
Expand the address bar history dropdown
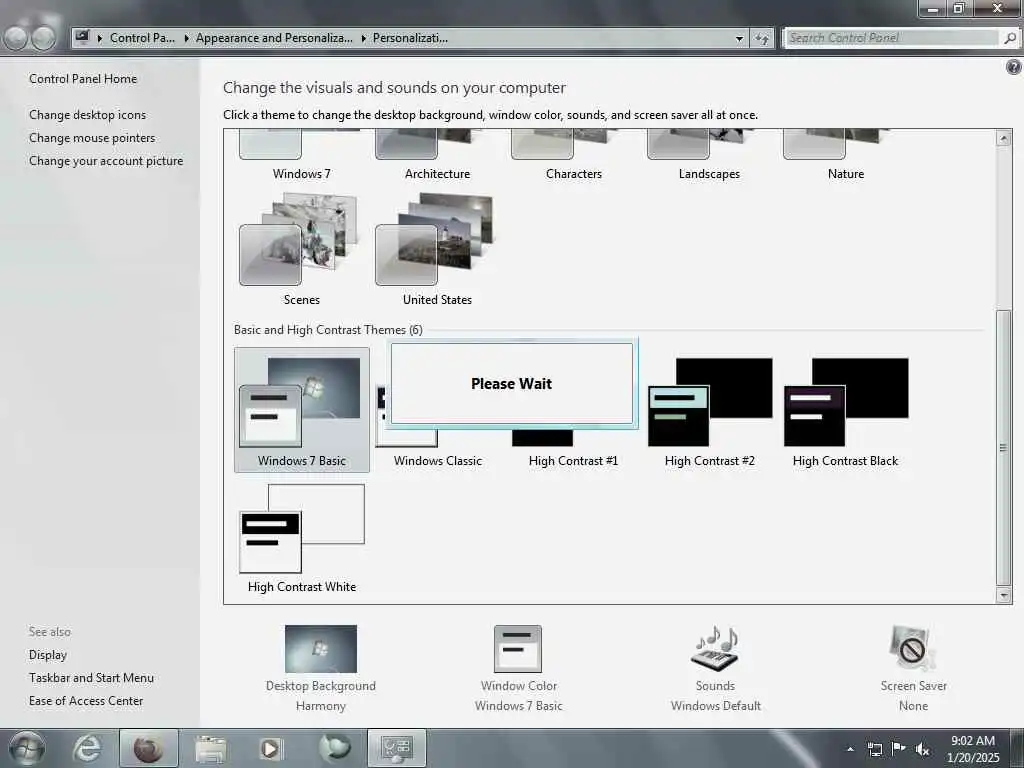point(739,39)
